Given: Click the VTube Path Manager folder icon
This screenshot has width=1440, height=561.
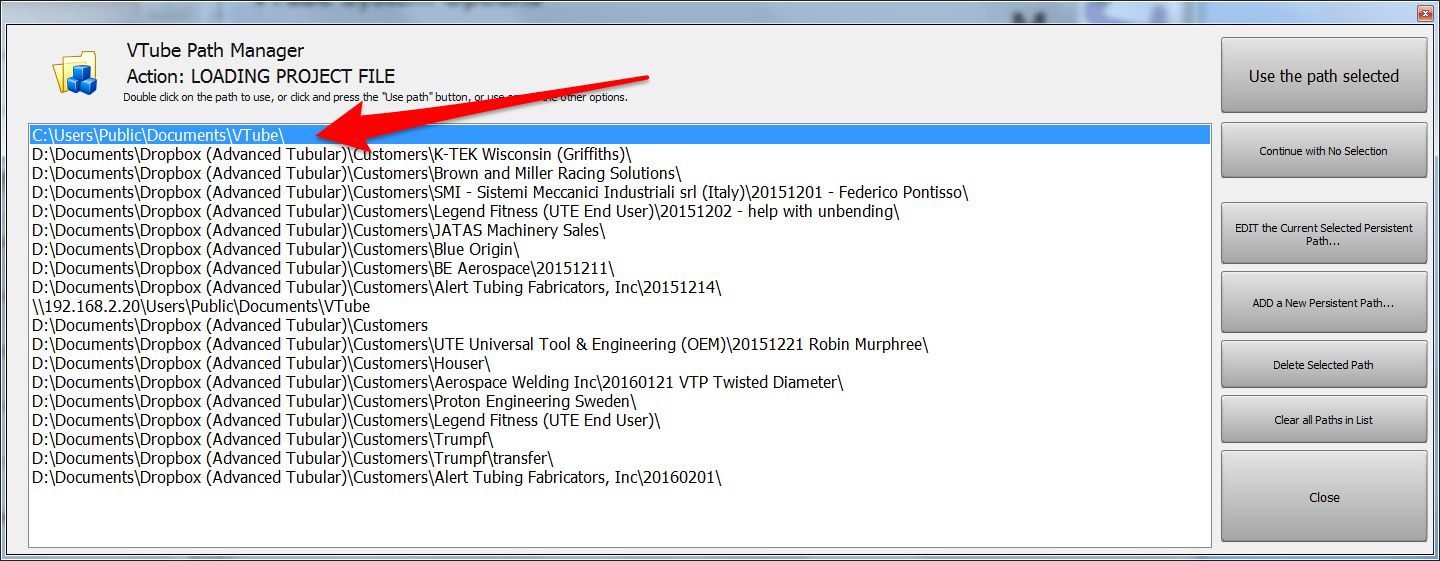Looking at the screenshot, I should pyautogui.click(x=75, y=72).
